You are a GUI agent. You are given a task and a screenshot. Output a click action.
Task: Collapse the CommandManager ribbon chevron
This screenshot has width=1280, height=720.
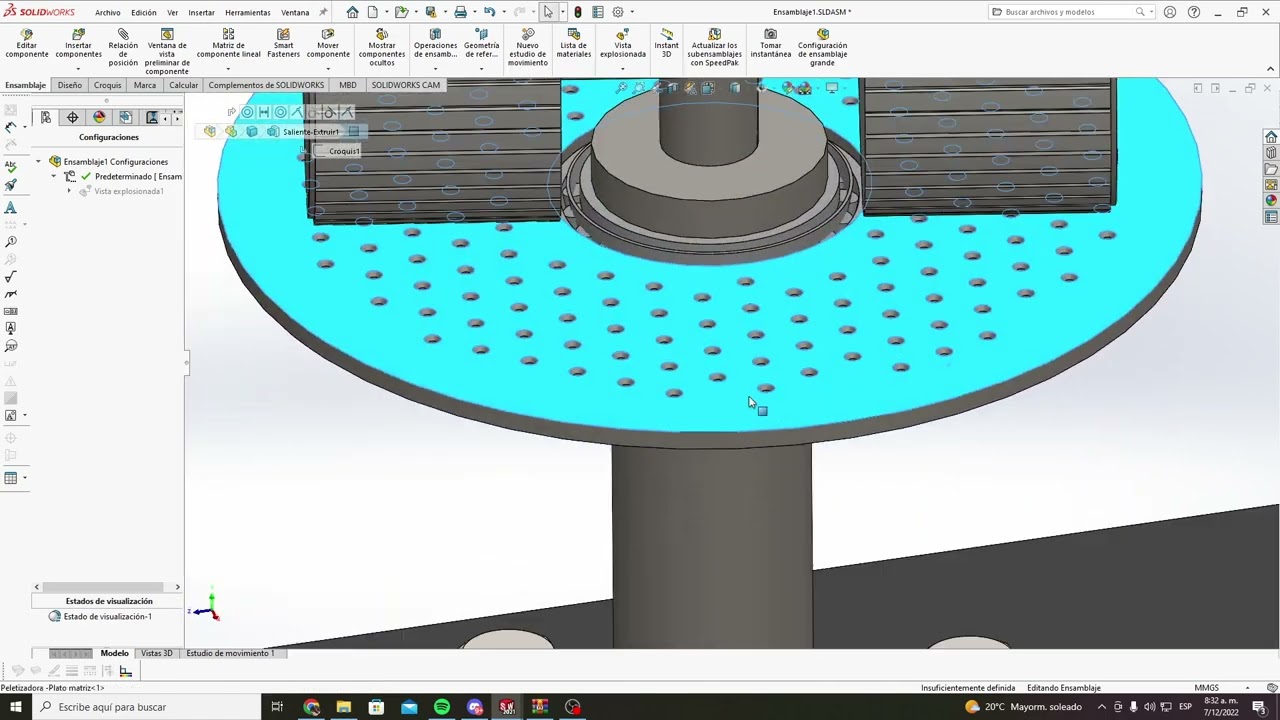pyautogui.click(x=1271, y=68)
